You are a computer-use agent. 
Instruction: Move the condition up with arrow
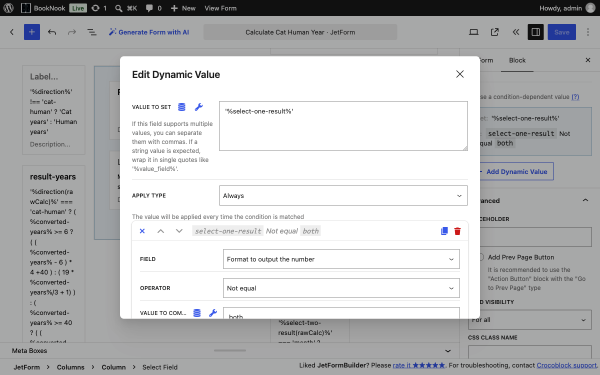click(161, 231)
